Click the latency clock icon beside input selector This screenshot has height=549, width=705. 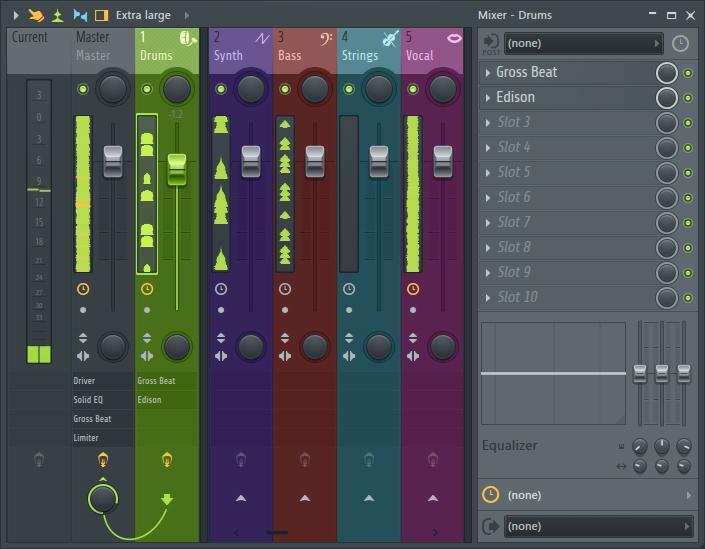click(680, 44)
